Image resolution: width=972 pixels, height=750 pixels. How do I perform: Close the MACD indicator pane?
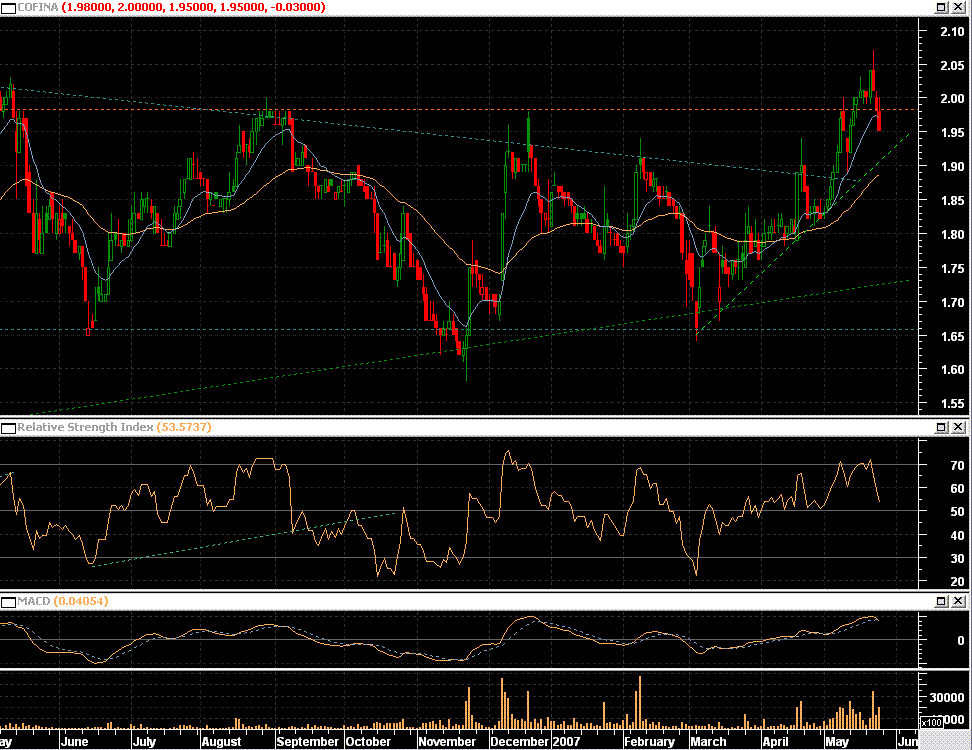pyautogui.click(x=958, y=601)
